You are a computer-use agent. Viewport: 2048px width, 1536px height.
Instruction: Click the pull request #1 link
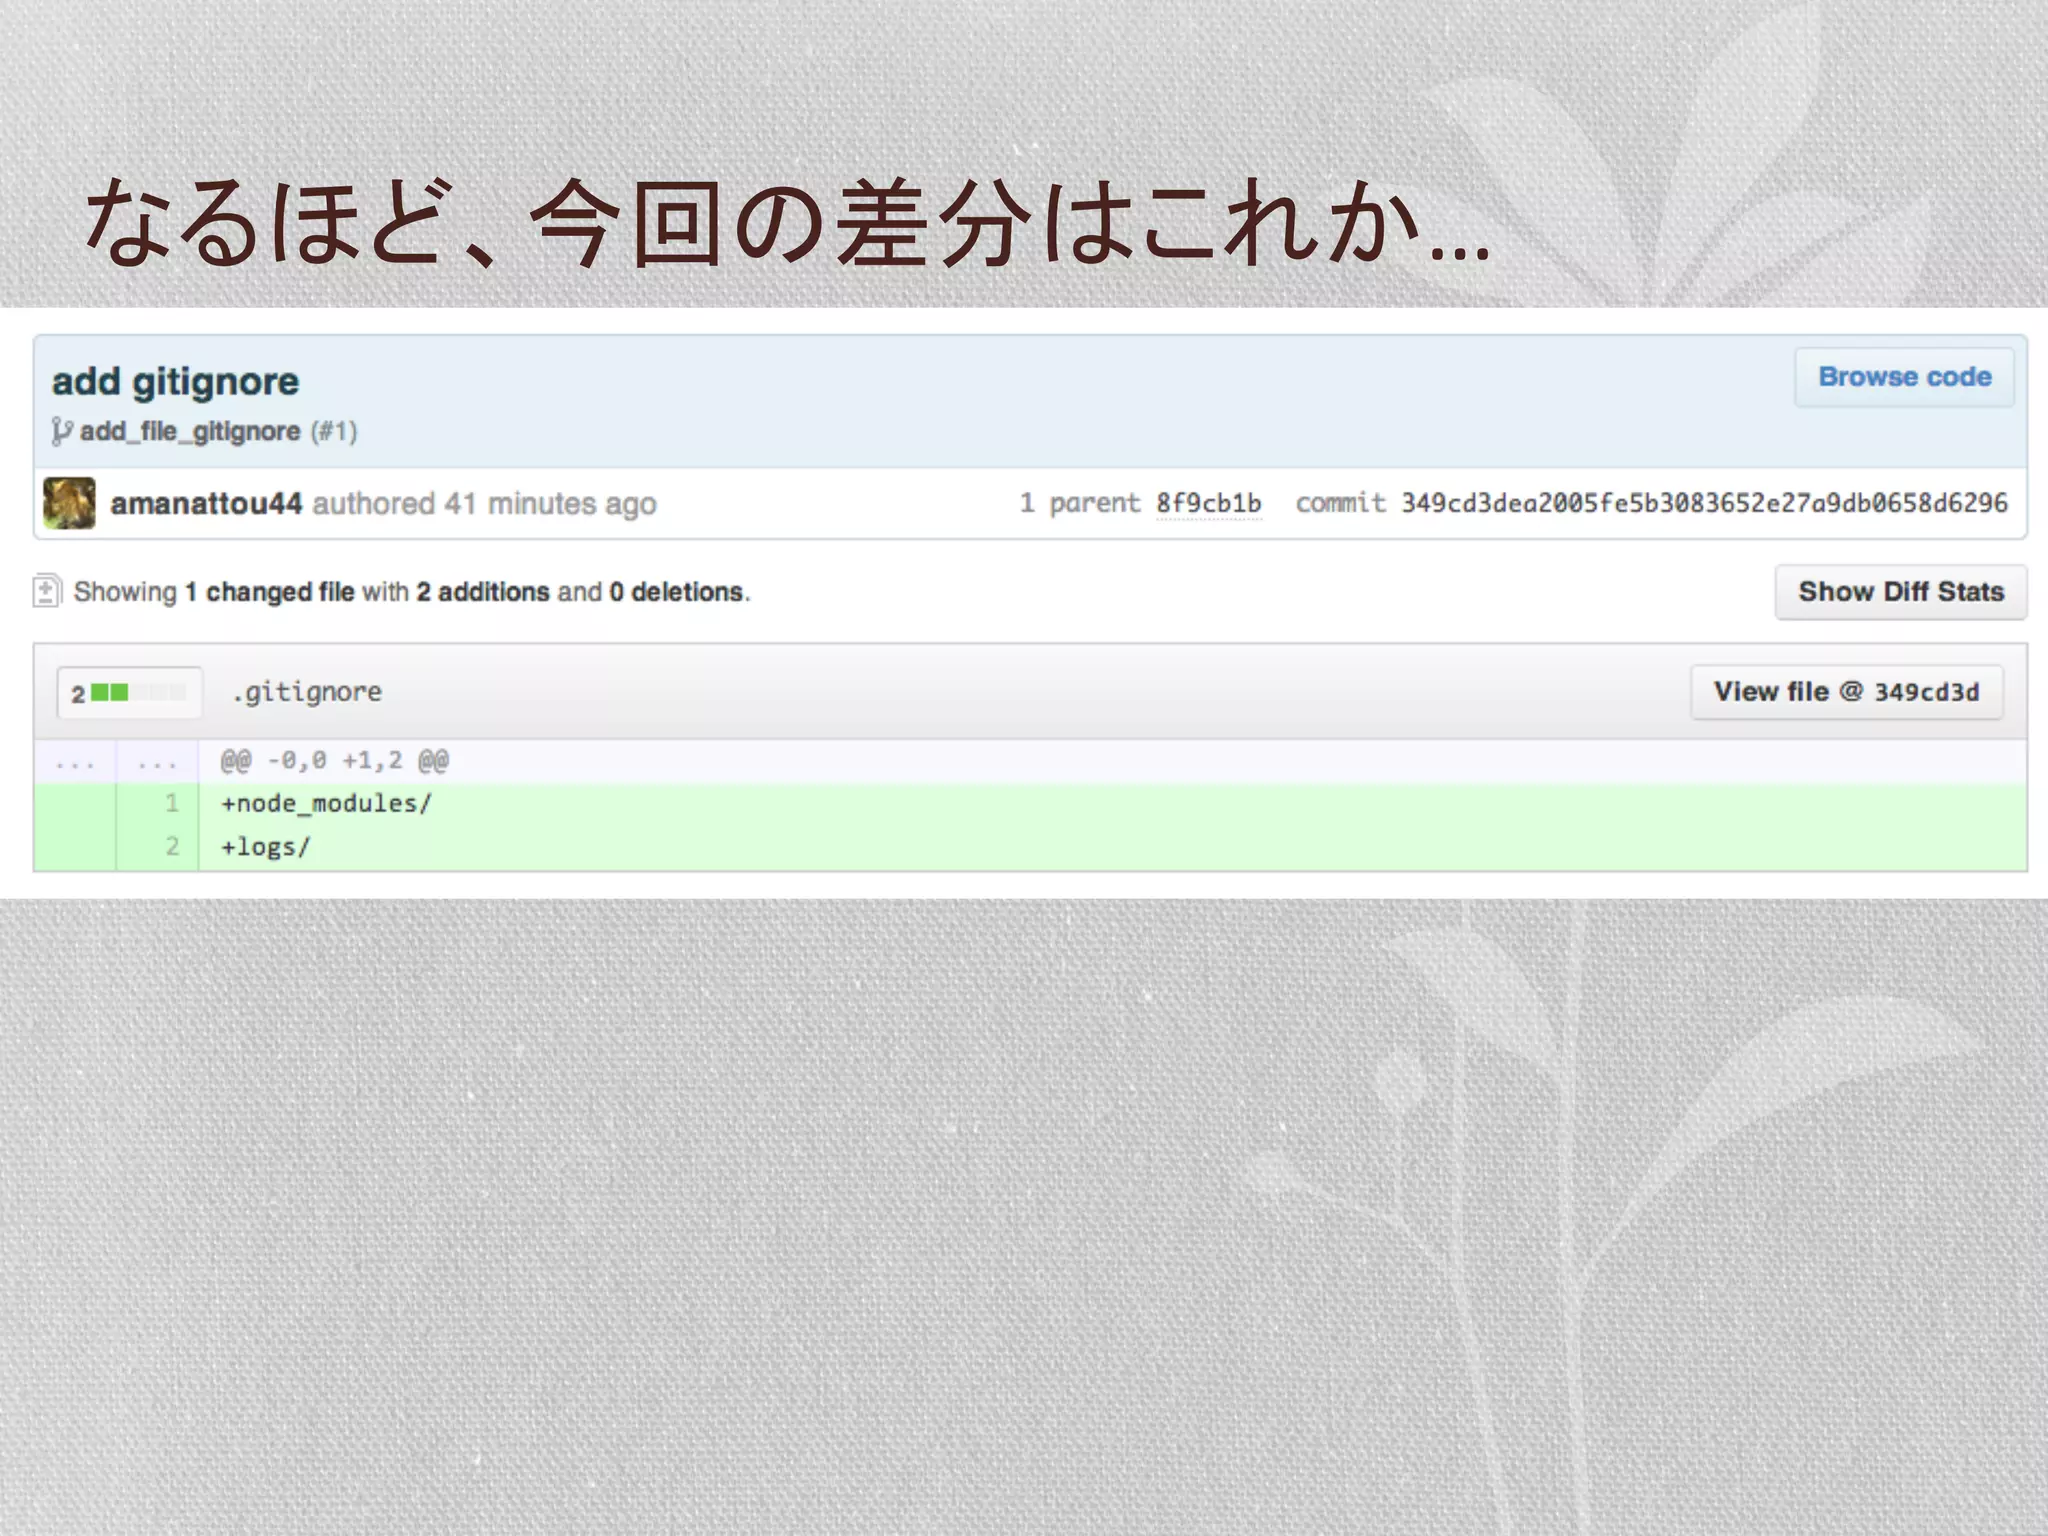[x=334, y=431]
